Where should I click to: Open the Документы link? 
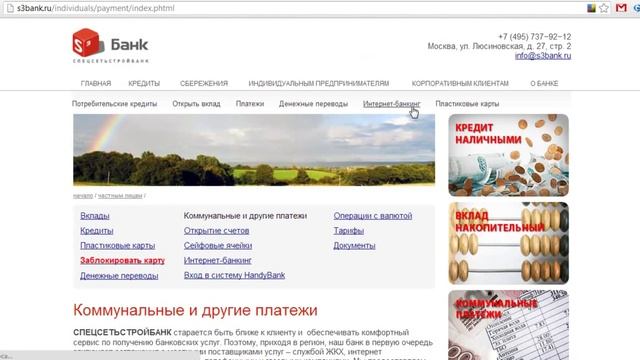click(354, 246)
